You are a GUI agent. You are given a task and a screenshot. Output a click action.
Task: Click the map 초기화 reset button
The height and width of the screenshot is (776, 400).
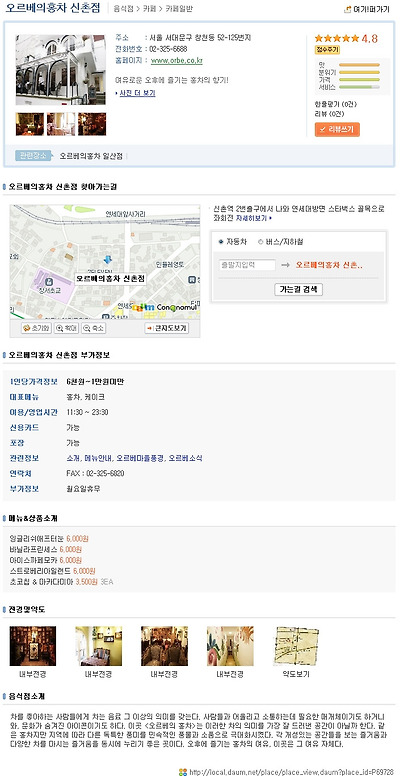(x=36, y=328)
